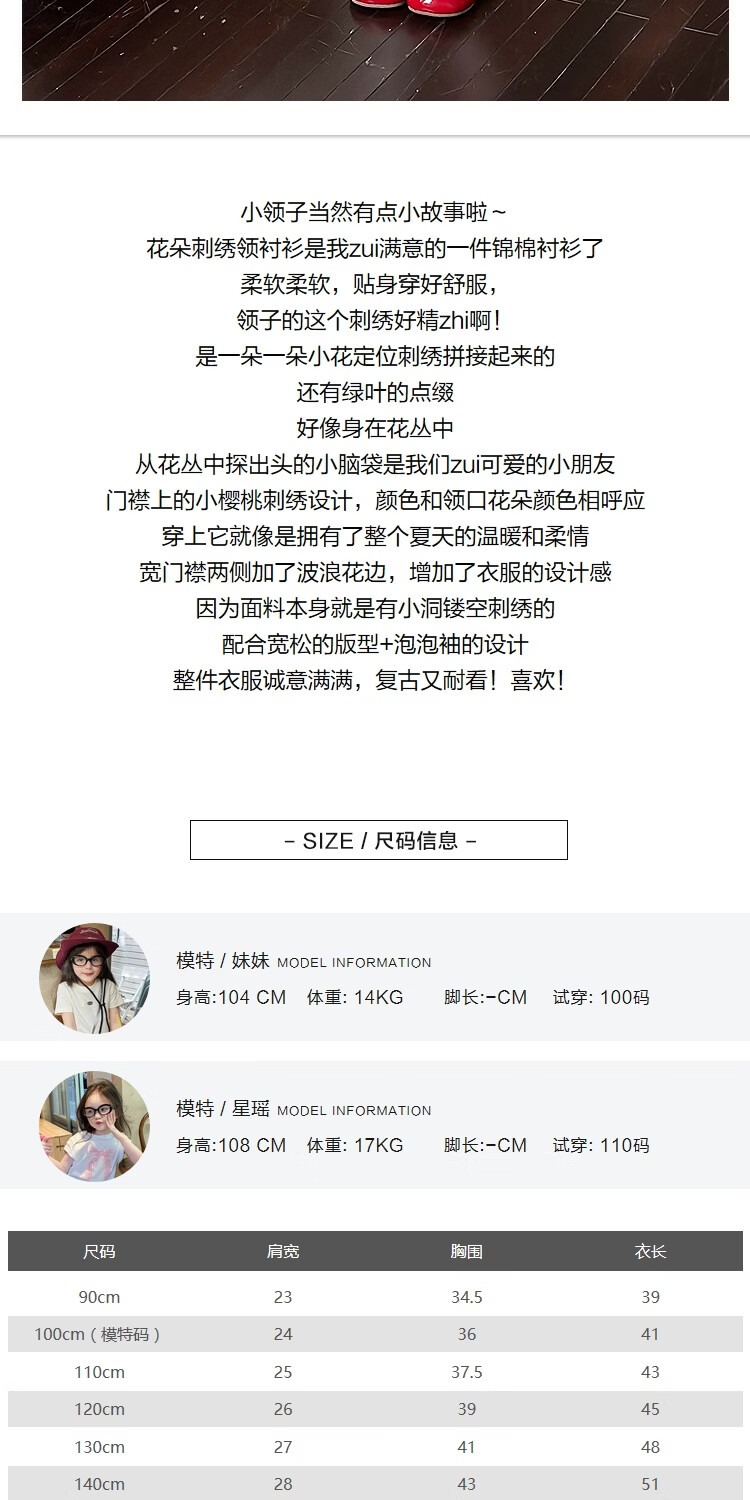The image size is (750, 1500).
Task: Click the 小领子当然有点小故事啦 text line
Action: 375,212
